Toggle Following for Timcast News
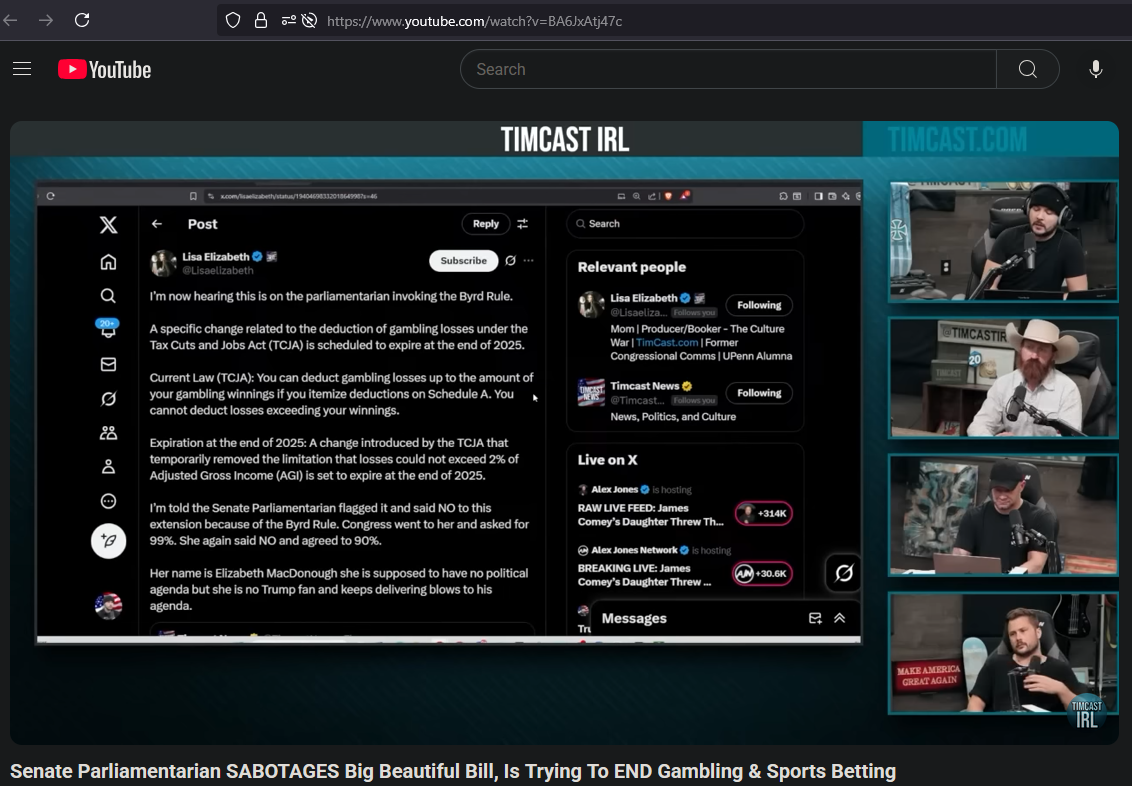1132x786 pixels. [759, 393]
